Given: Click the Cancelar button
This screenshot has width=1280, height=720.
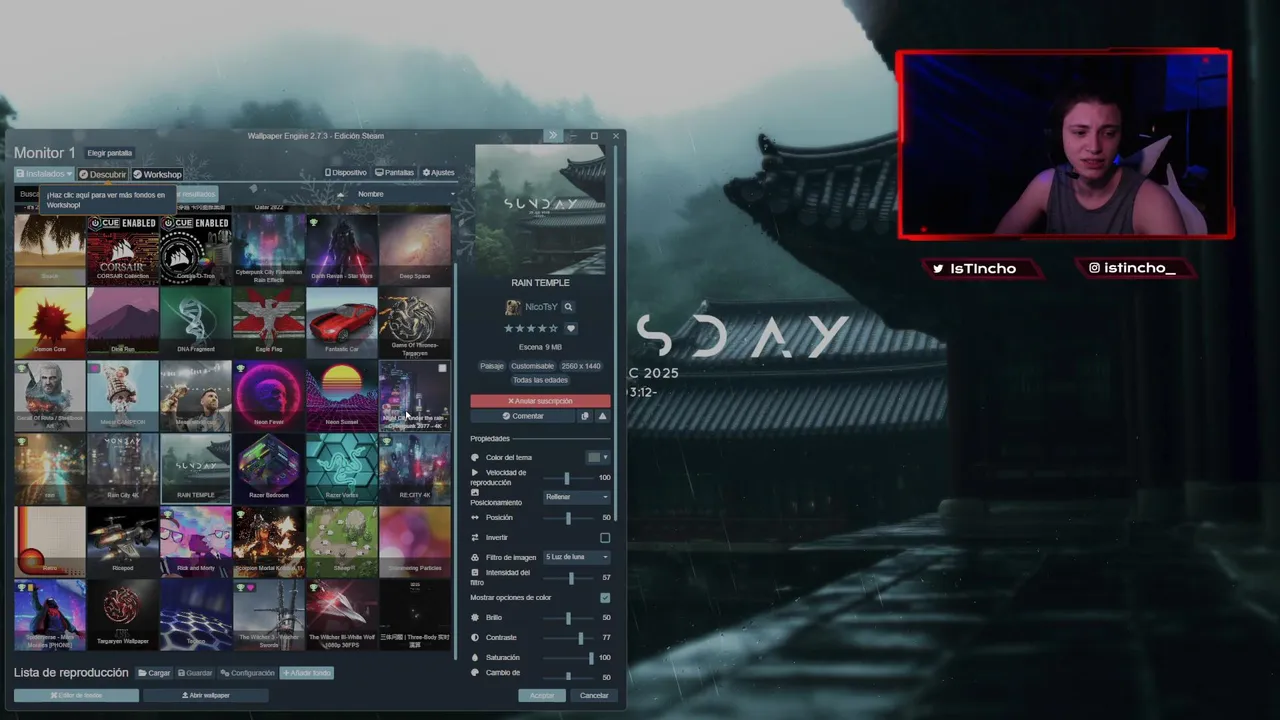Looking at the screenshot, I should [594, 695].
